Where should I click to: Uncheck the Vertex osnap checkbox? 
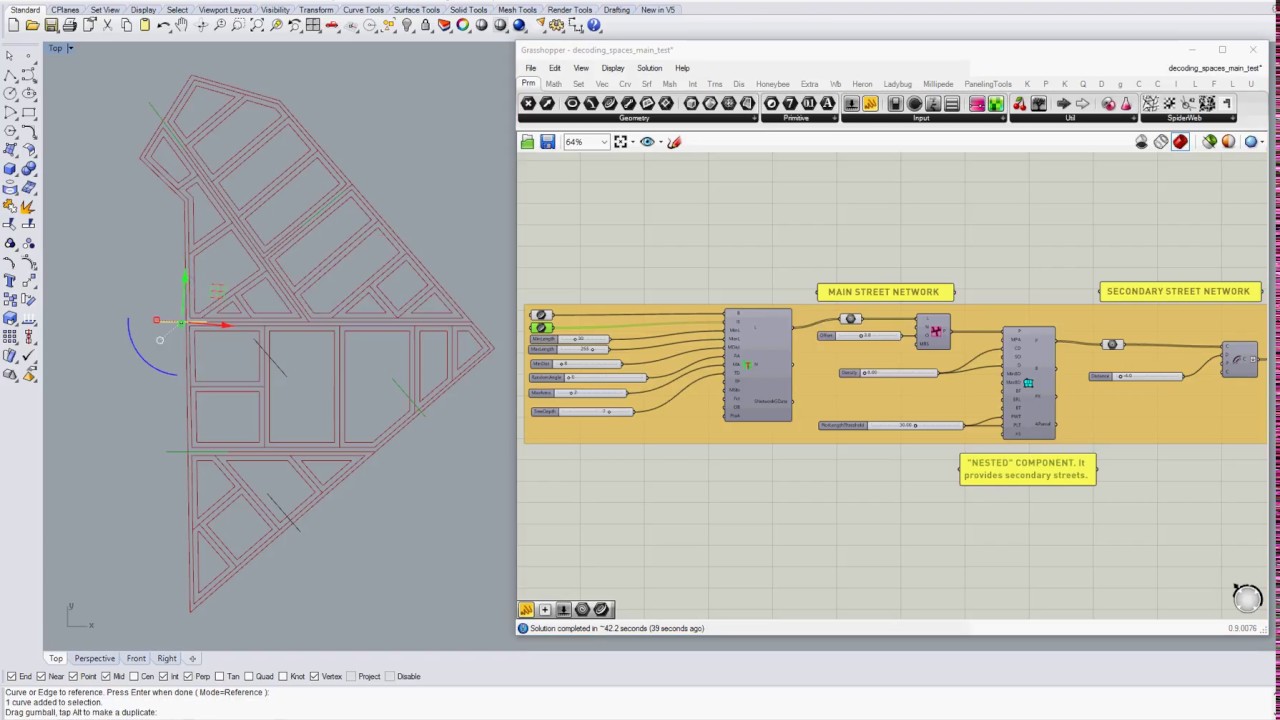[x=314, y=677]
